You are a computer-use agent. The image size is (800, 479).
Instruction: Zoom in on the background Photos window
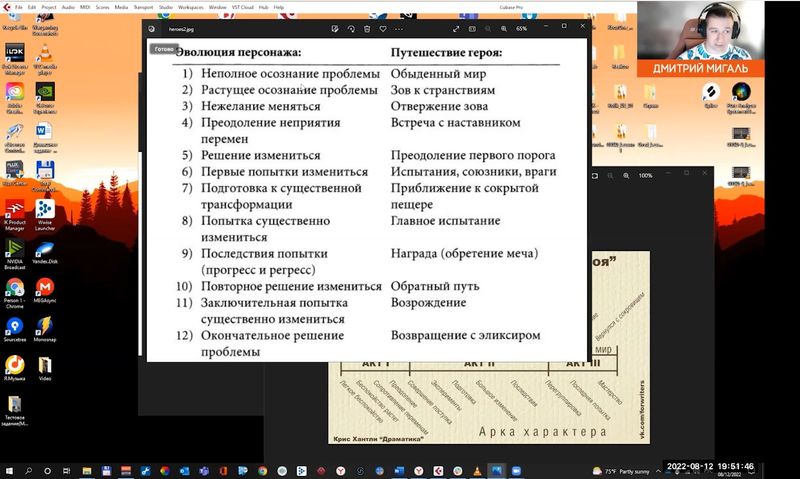click(626, 175)
